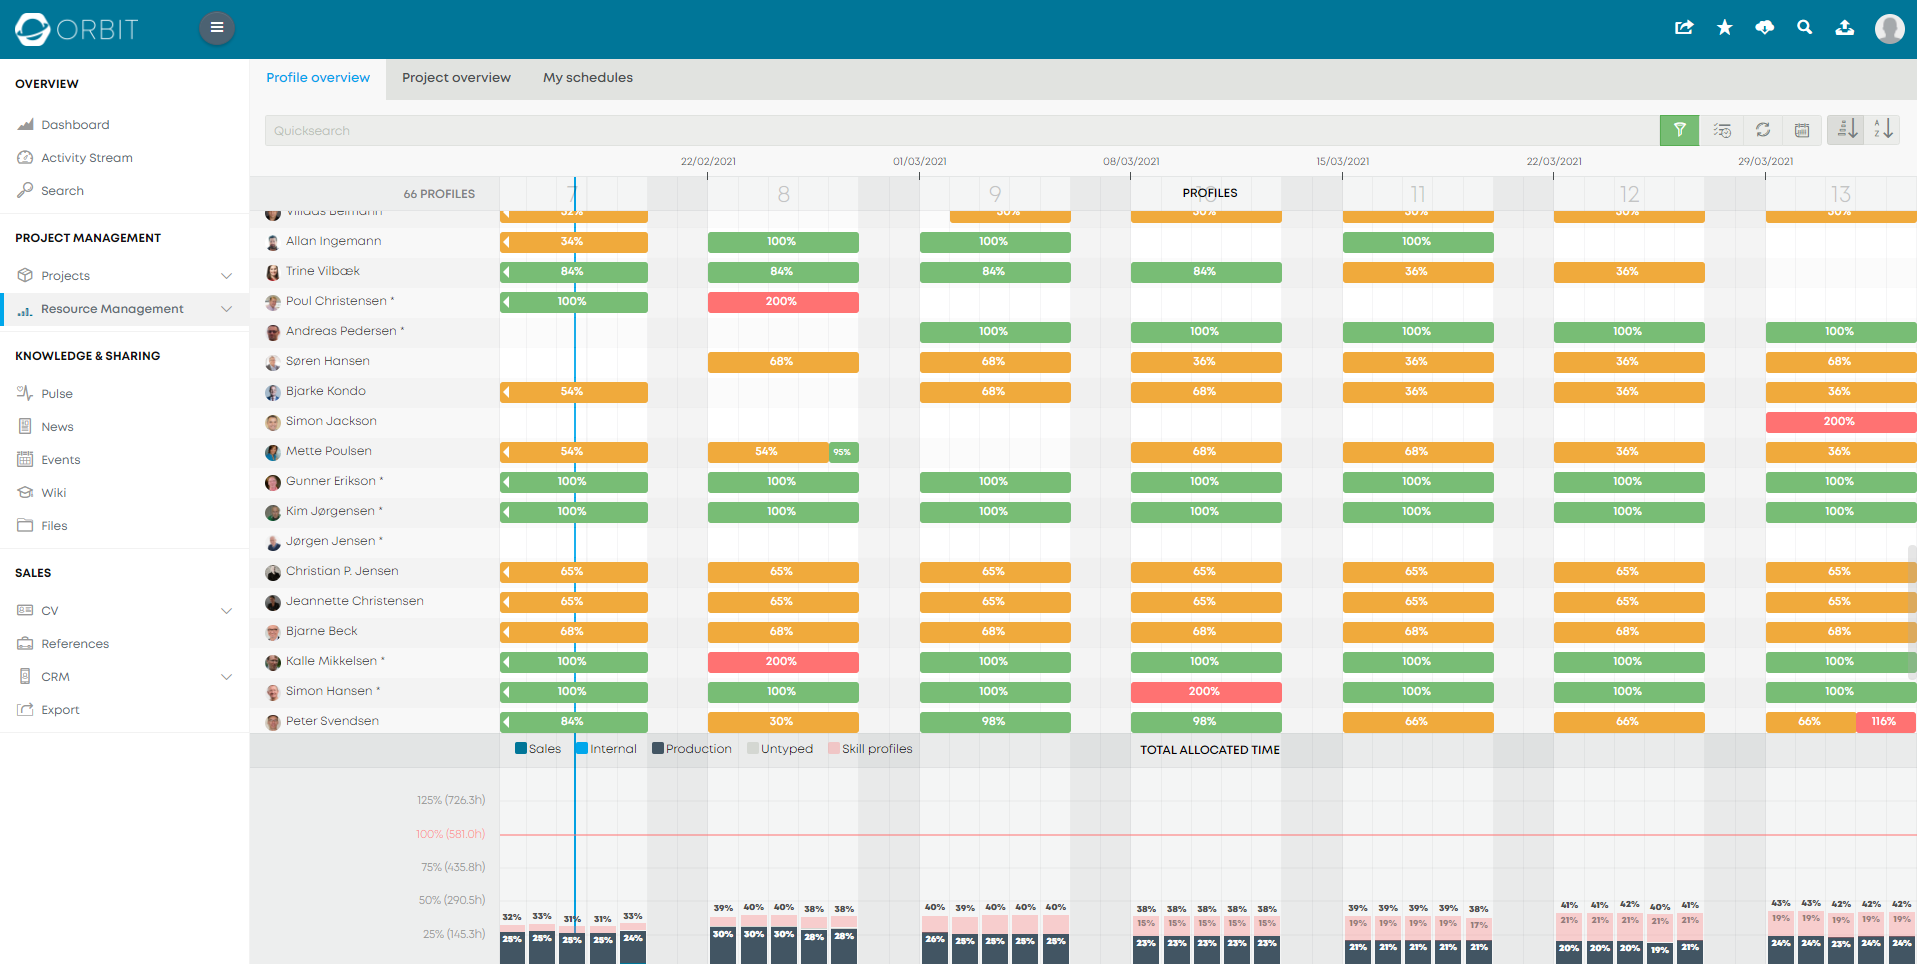1917x964 pixels.
Task: Open the calendar view icon
Action: pos(1802,130)
